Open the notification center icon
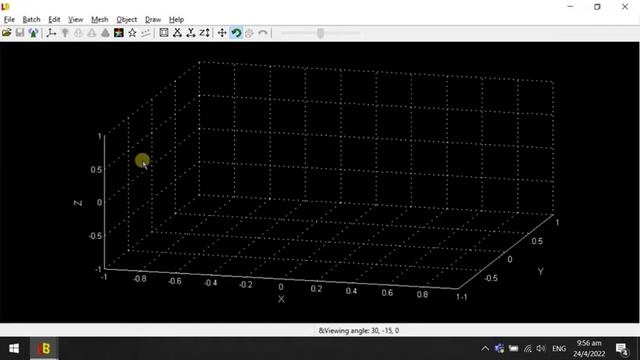Screen dimensions: 640x360 tap(622, 349)
